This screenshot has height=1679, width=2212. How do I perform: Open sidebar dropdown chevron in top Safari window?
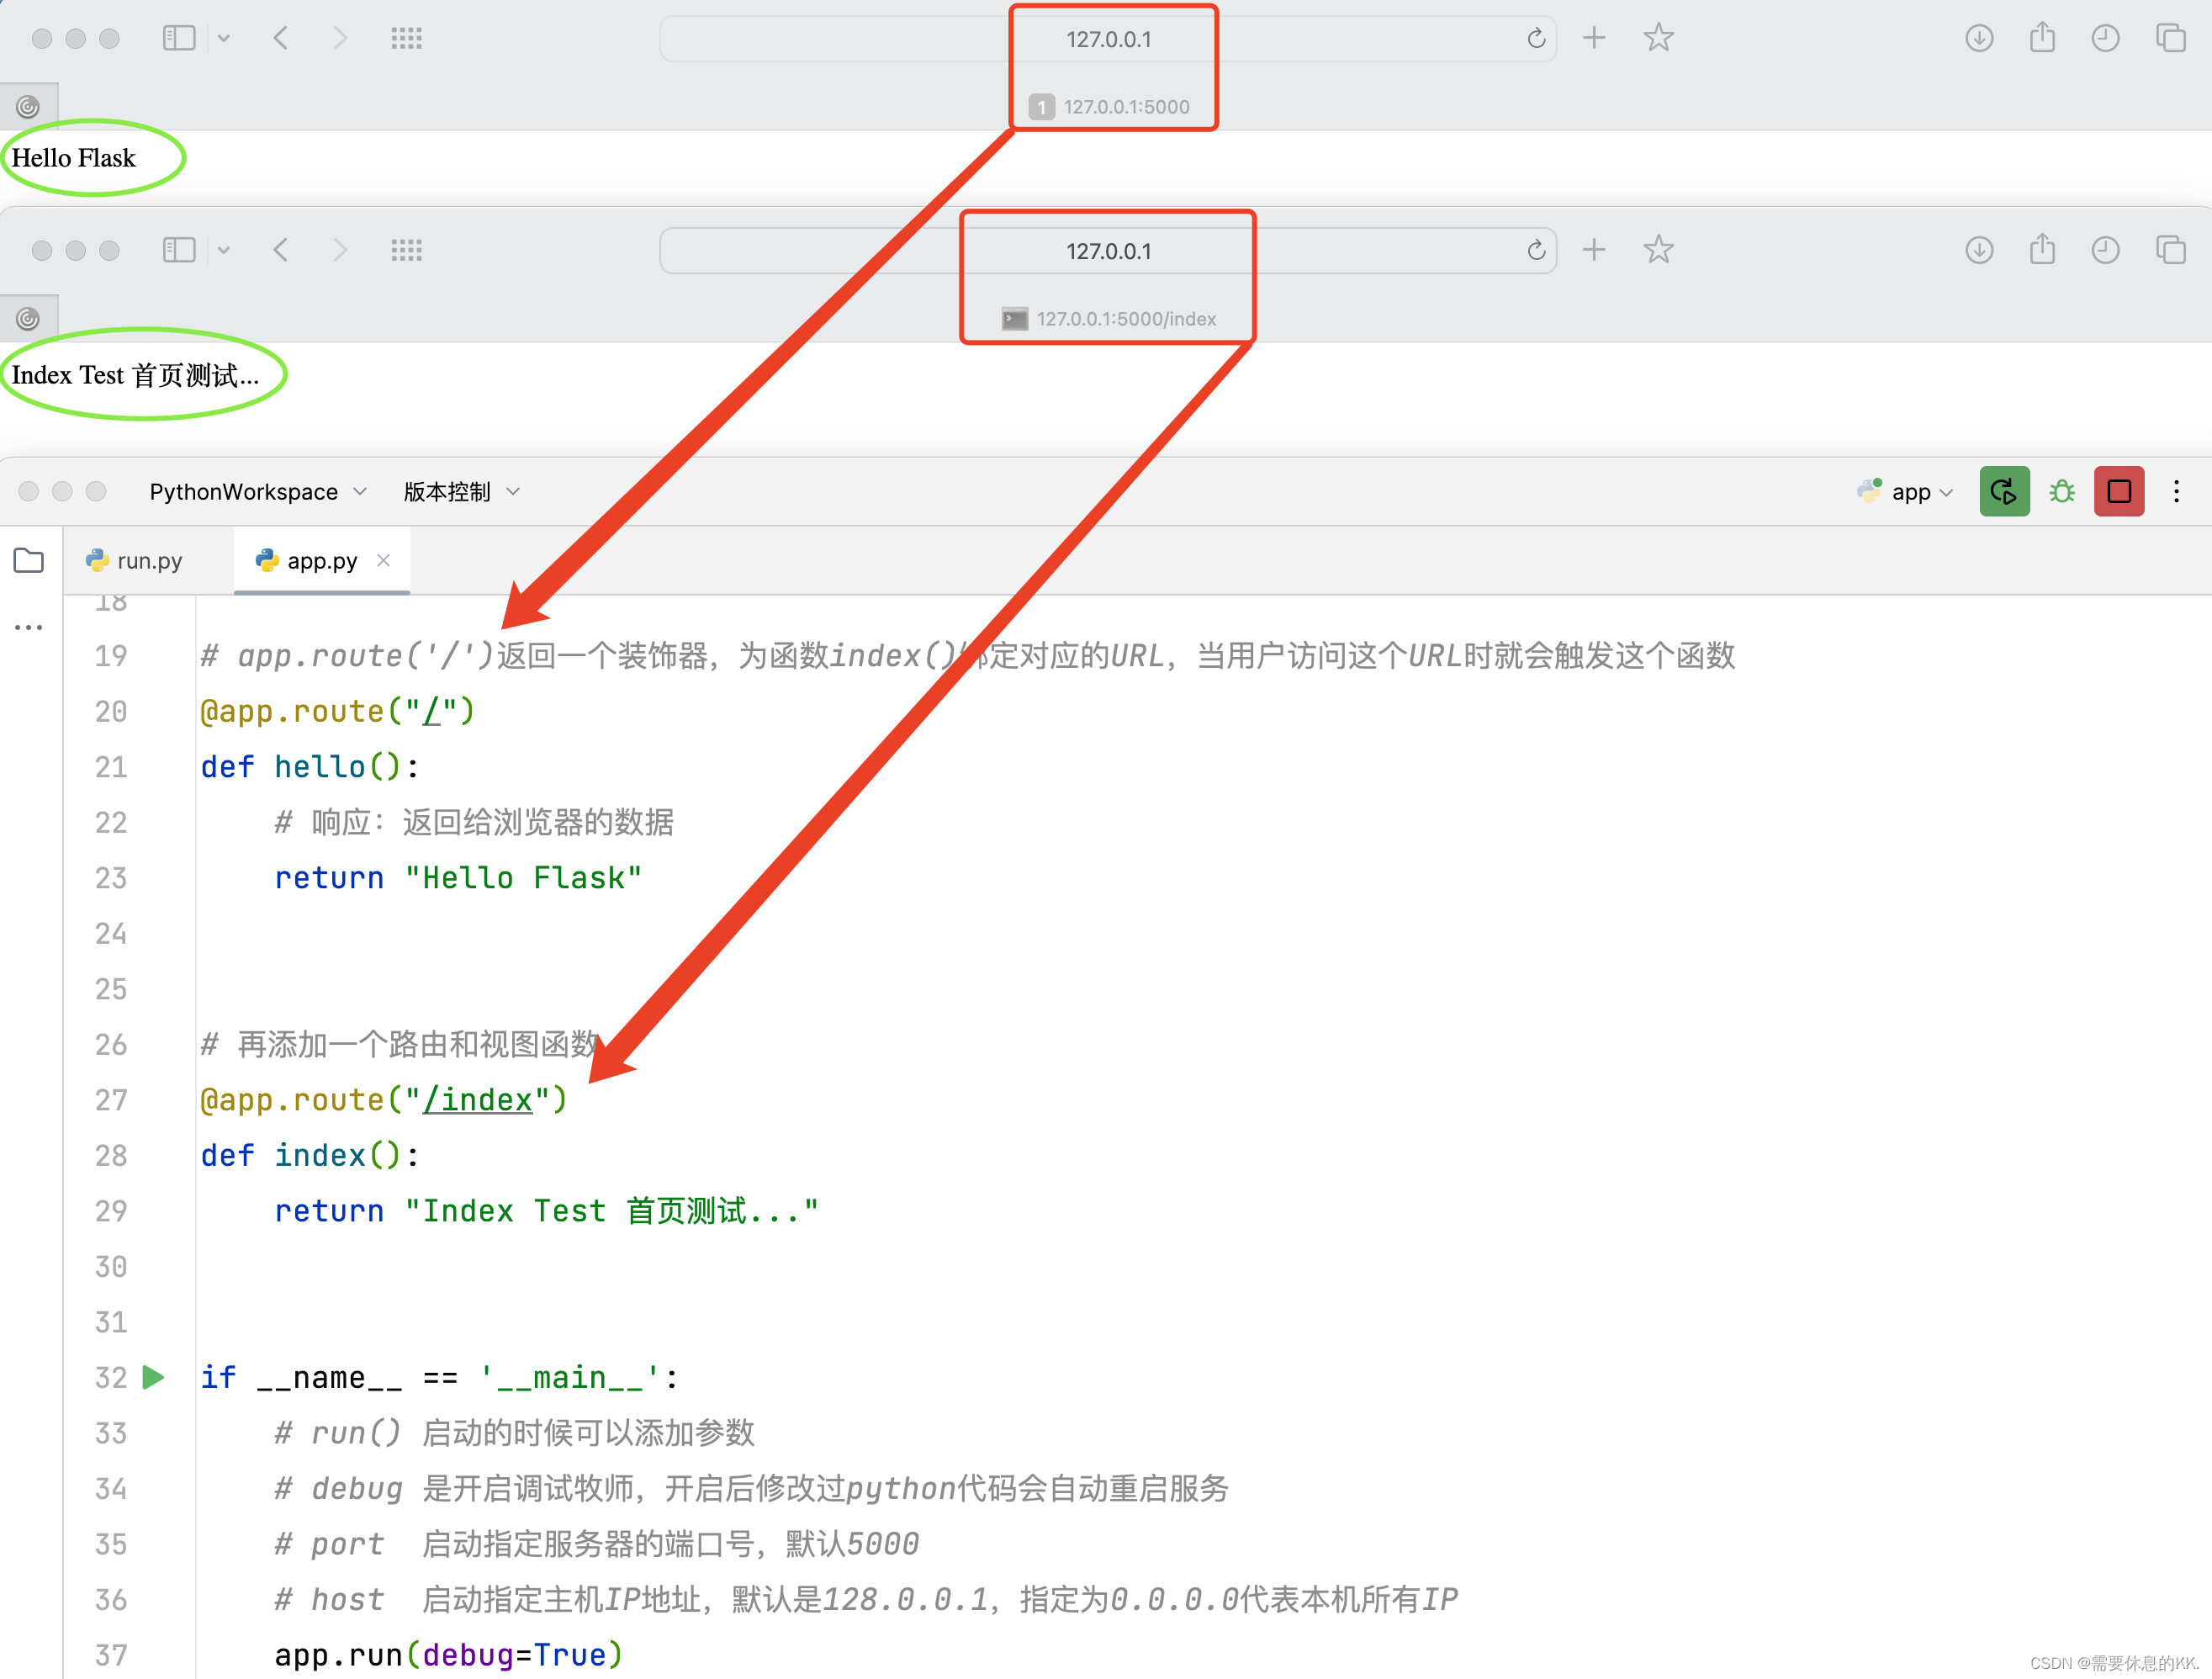(224, 38)
